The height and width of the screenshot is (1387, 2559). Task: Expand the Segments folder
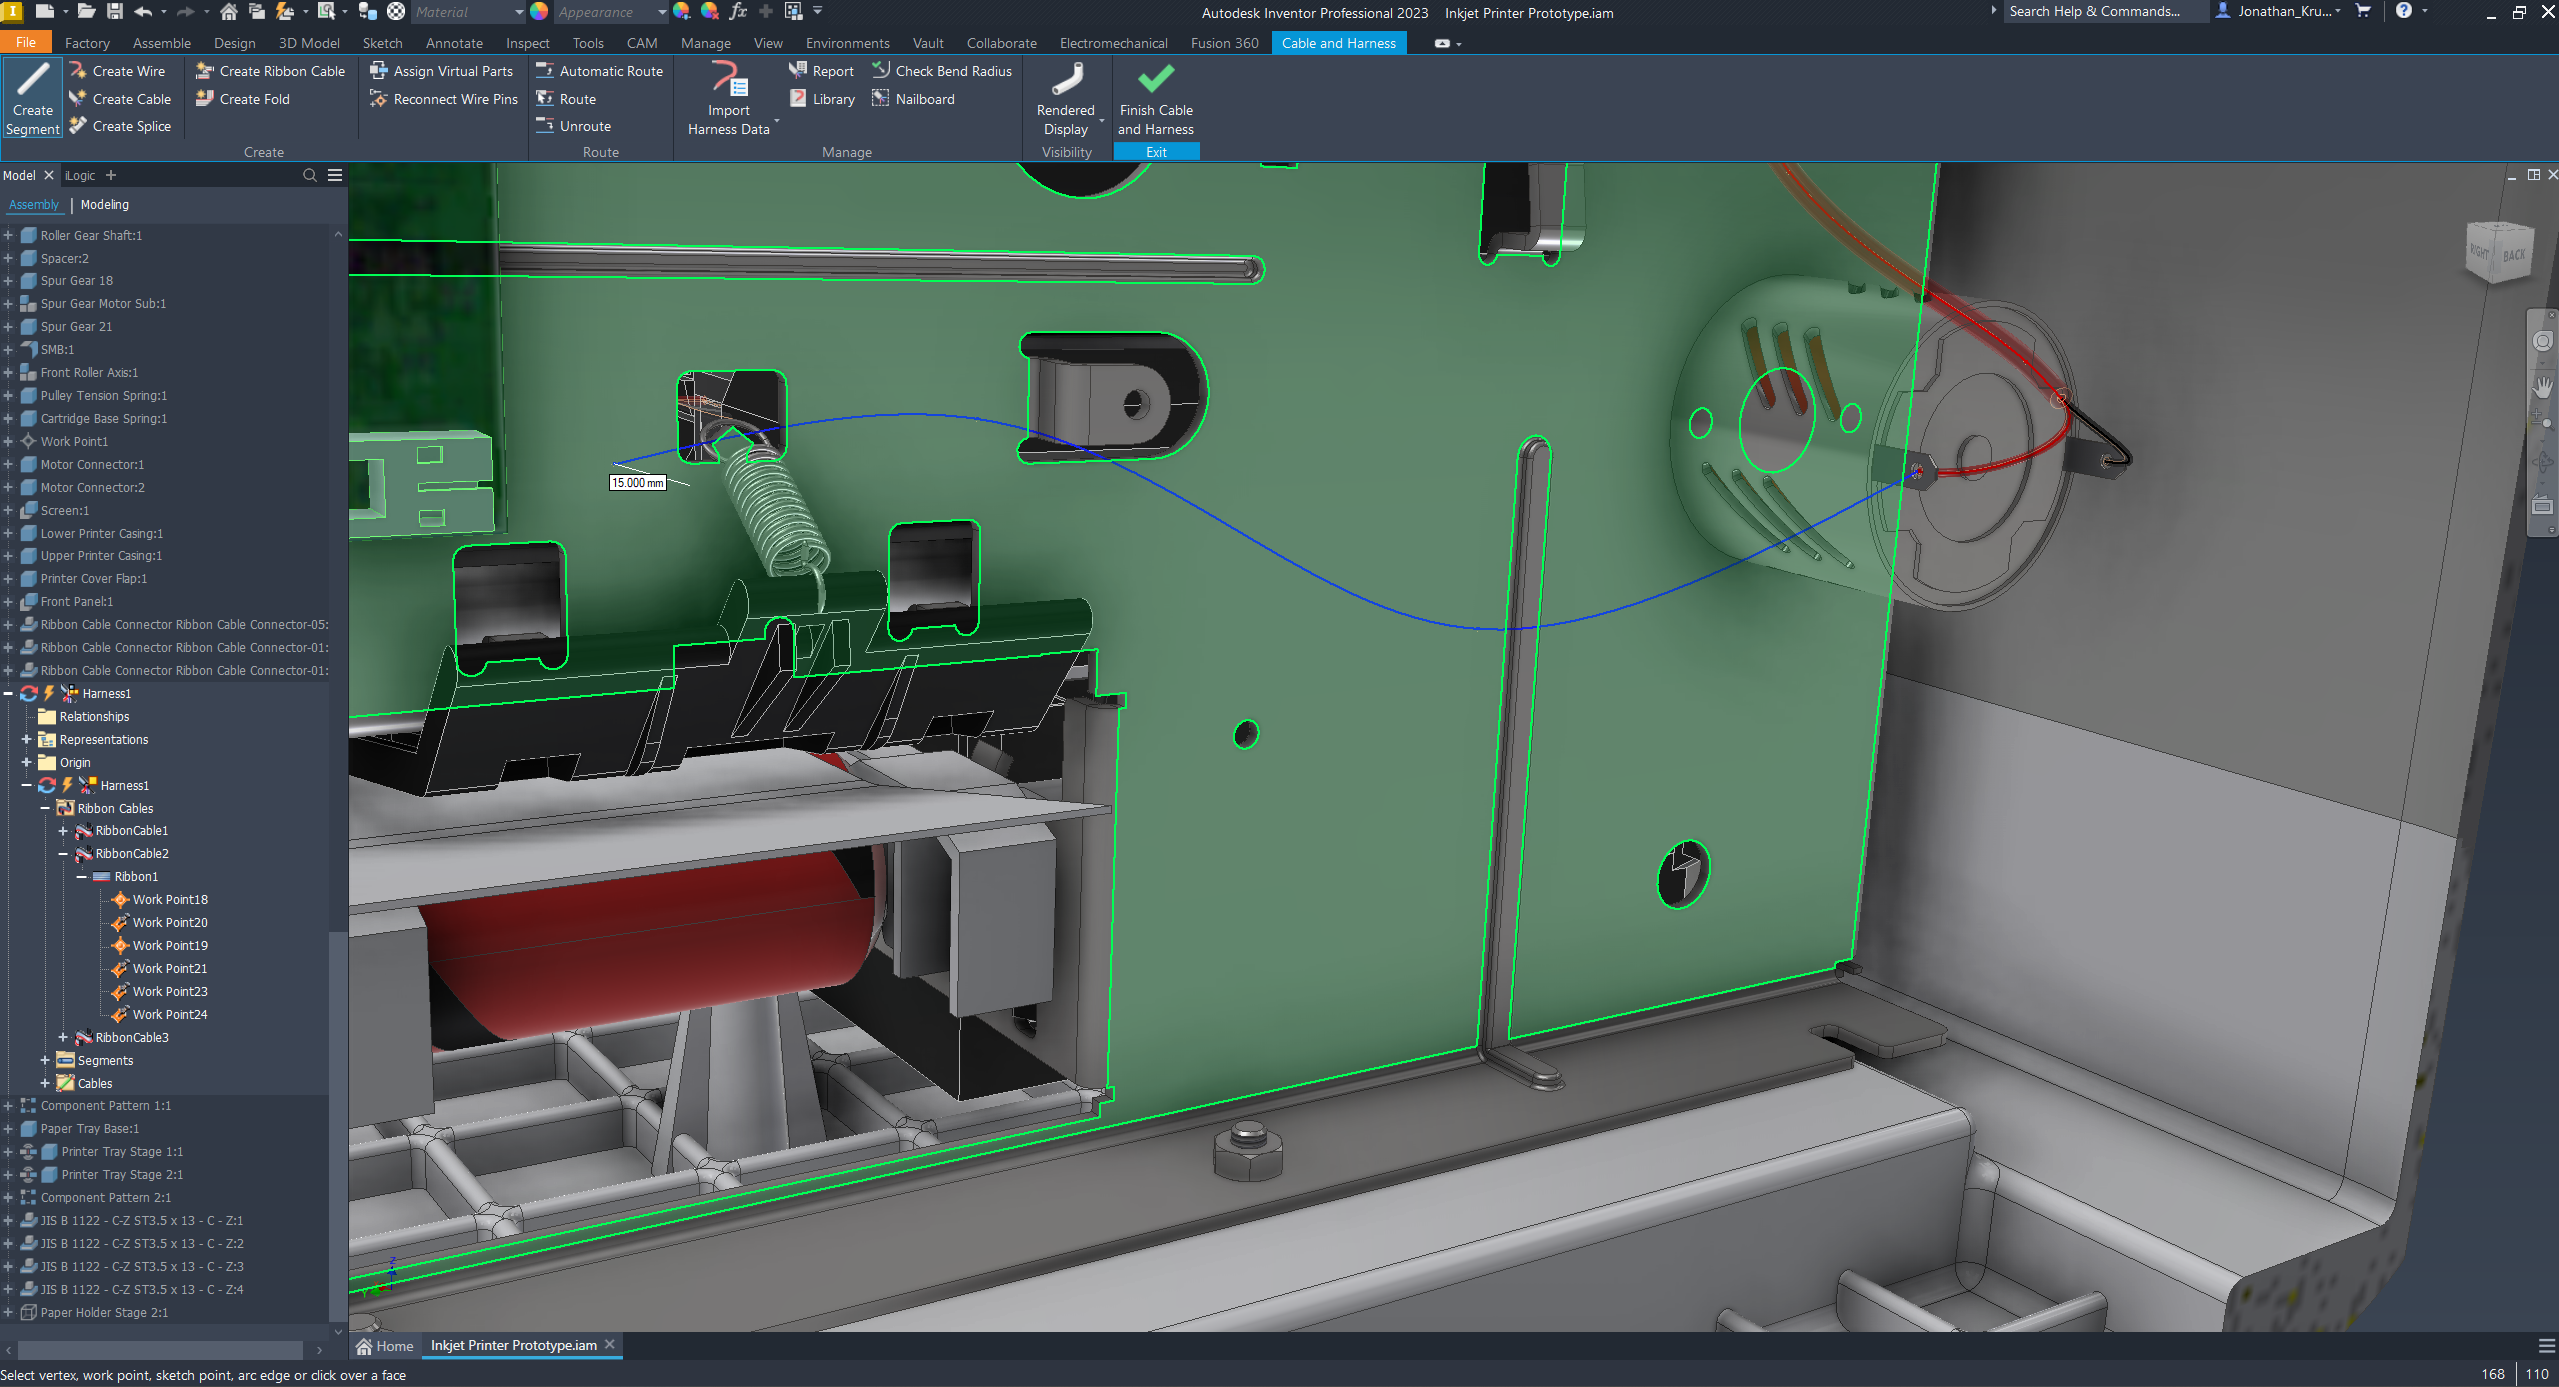(45, 1060)
